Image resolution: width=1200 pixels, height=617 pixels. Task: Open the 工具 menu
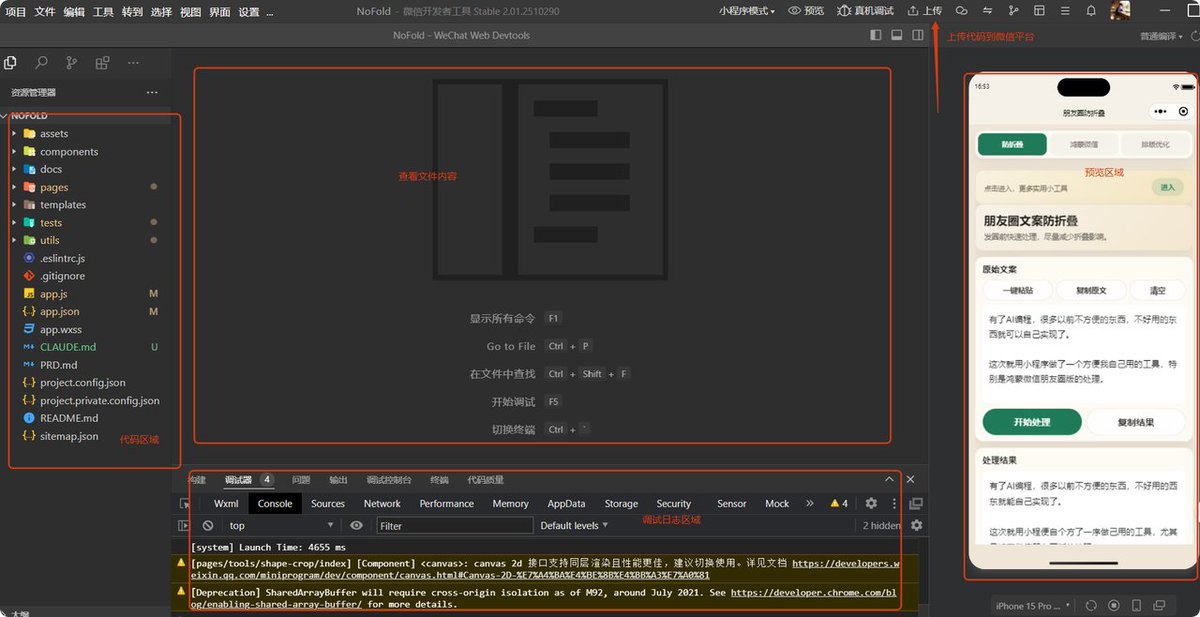point(103,12)
